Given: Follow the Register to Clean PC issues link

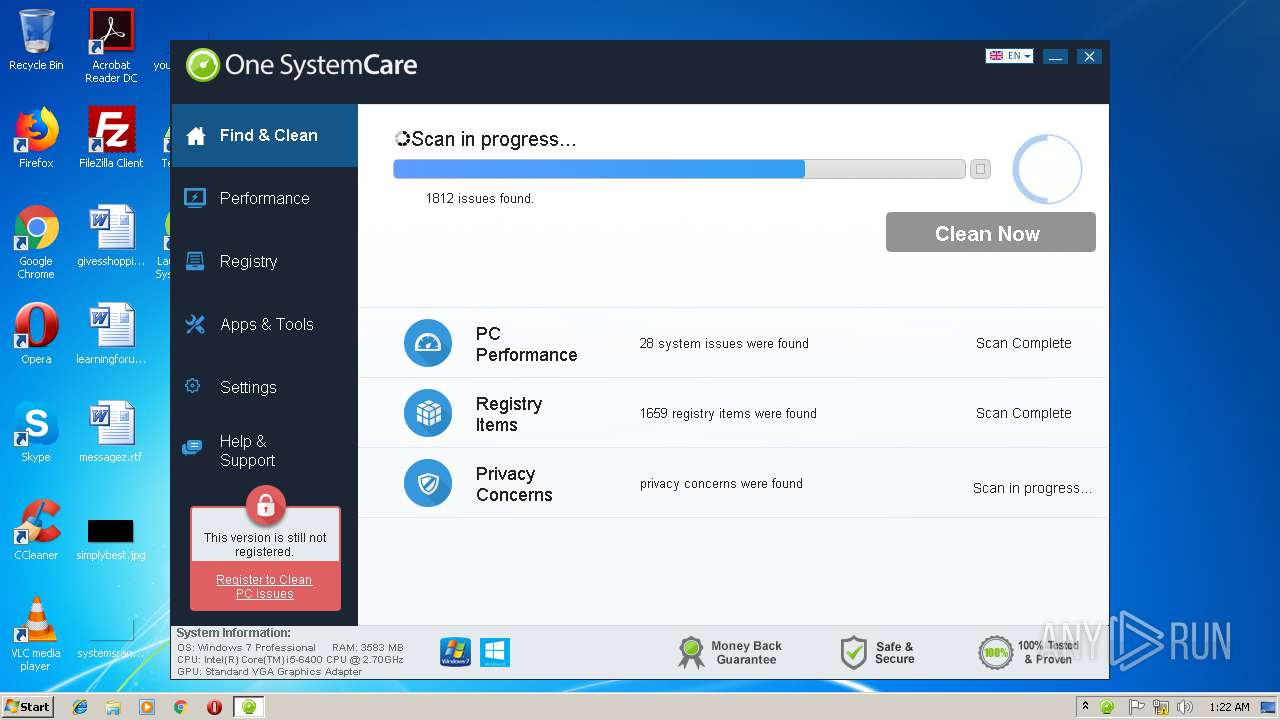Looking at the screenshot, I should [264, 587].
